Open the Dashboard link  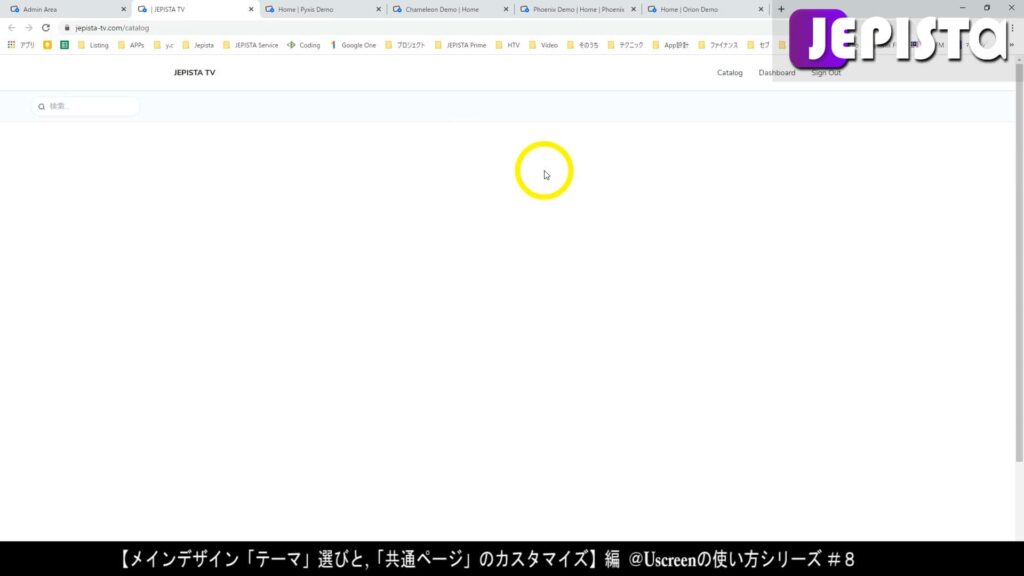776,72
